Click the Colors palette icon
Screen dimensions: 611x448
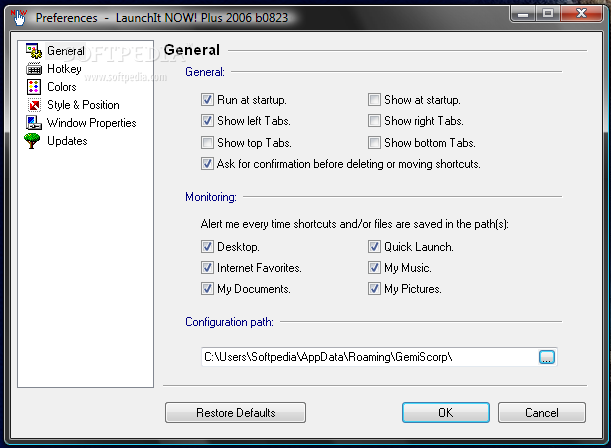(x=34, y=87)
